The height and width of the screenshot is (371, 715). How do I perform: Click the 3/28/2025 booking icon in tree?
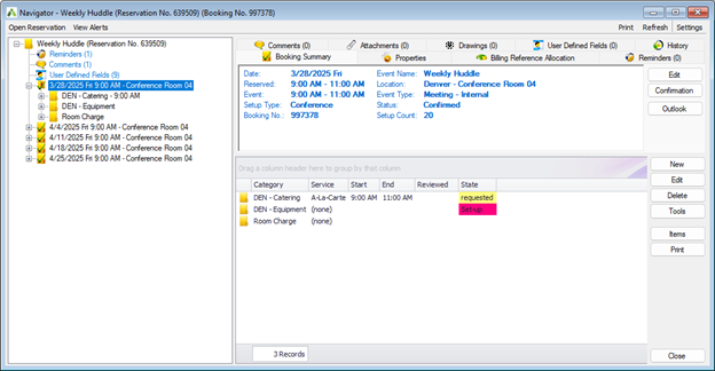[x=41, y=85]
